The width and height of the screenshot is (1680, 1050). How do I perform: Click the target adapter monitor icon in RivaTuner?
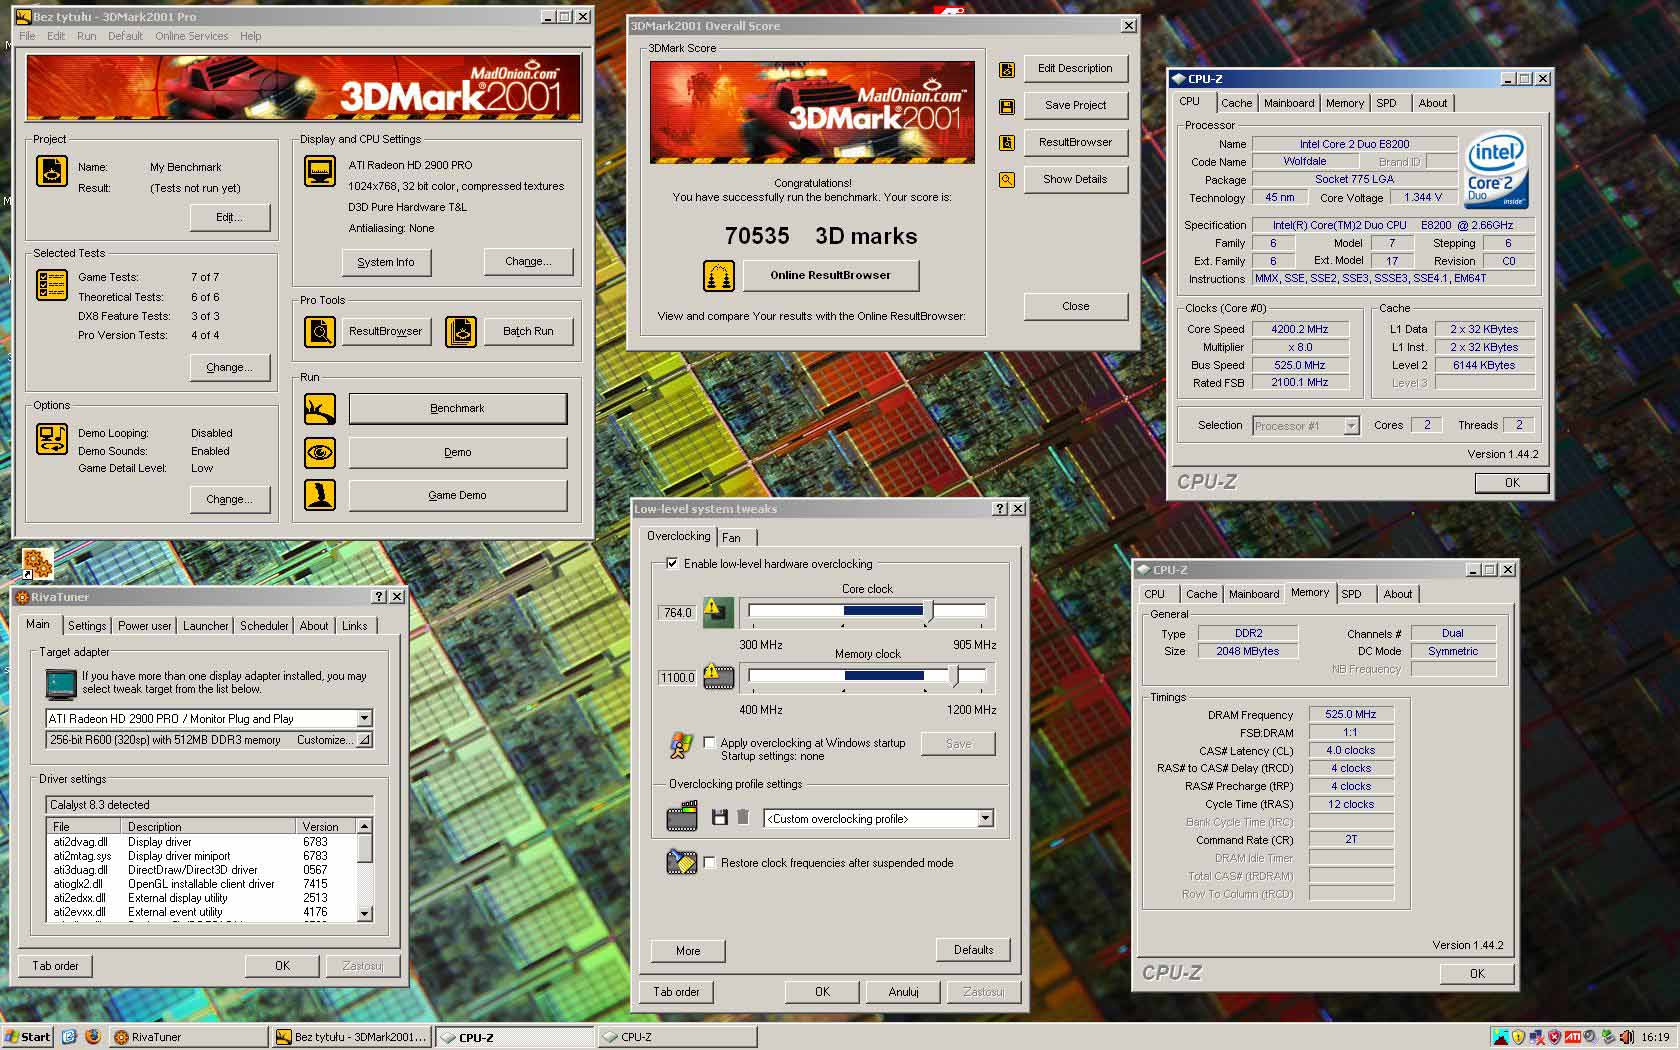pyautogui.click(x=61, y=684)
